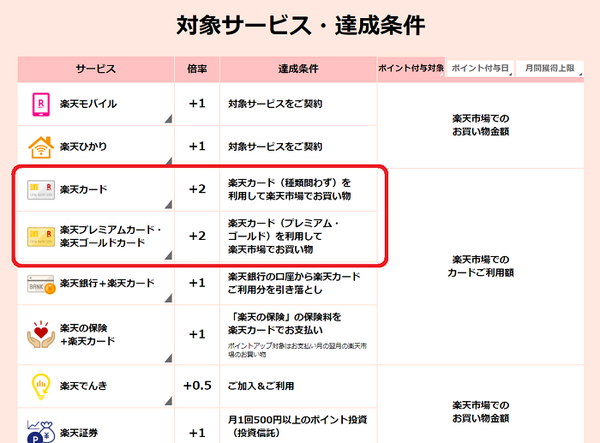Viewport: 600px width, 443px height.
Task: Expand the 楽天銀行+楽天カード row corner triangle
Action: (168, 298)
